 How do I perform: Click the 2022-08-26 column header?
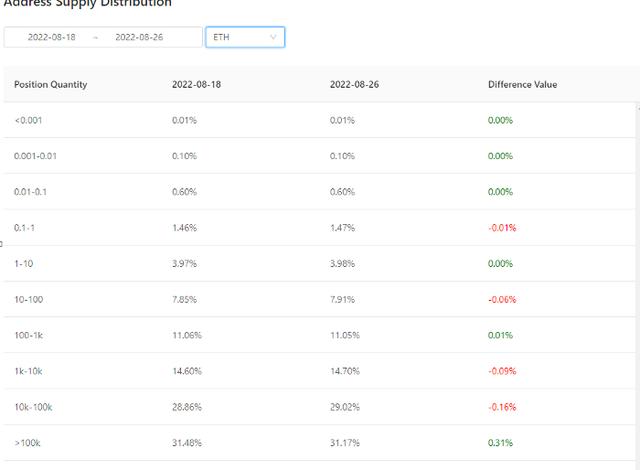coord(354,84)
